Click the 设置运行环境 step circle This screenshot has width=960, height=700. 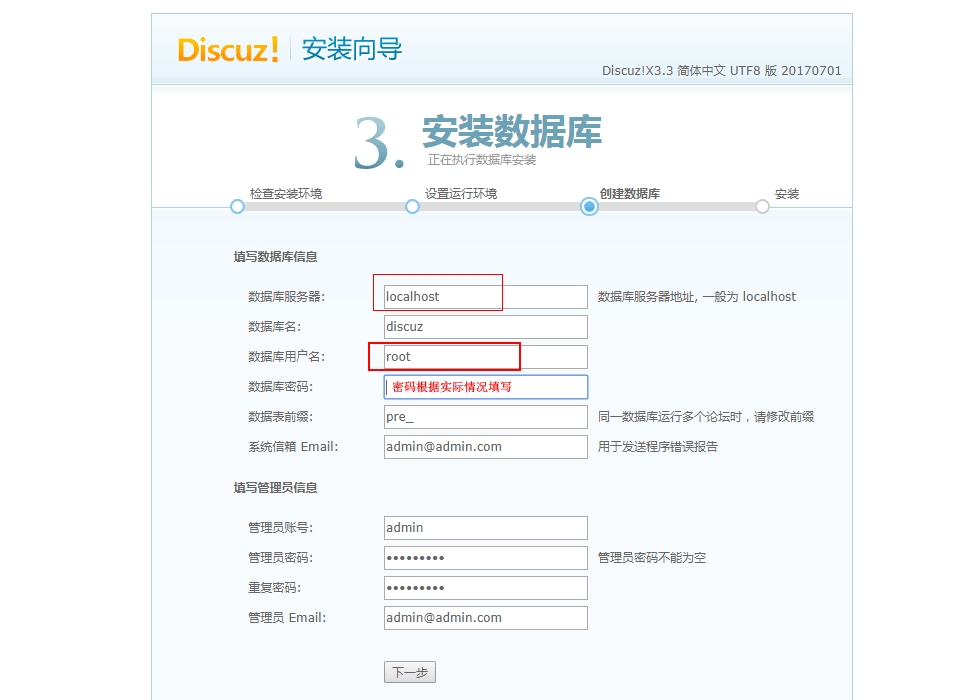(412, 206)
